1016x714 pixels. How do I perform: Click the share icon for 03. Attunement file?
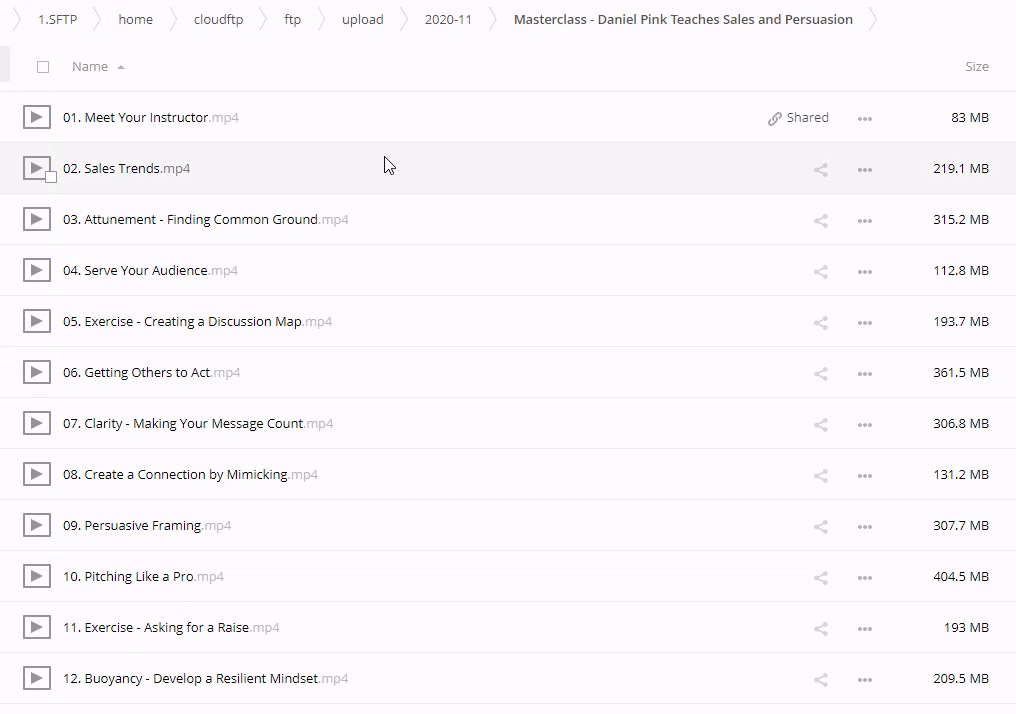[x=821, y=220]
